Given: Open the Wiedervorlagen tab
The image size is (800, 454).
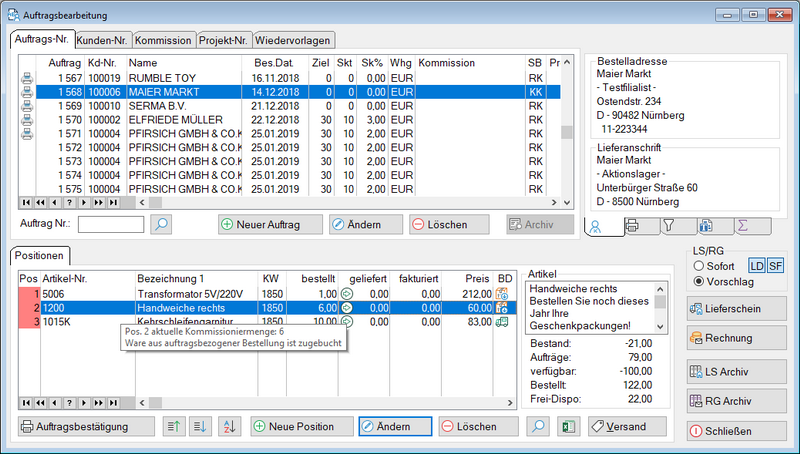Looking at the screenshot, I should click(293, 40).
